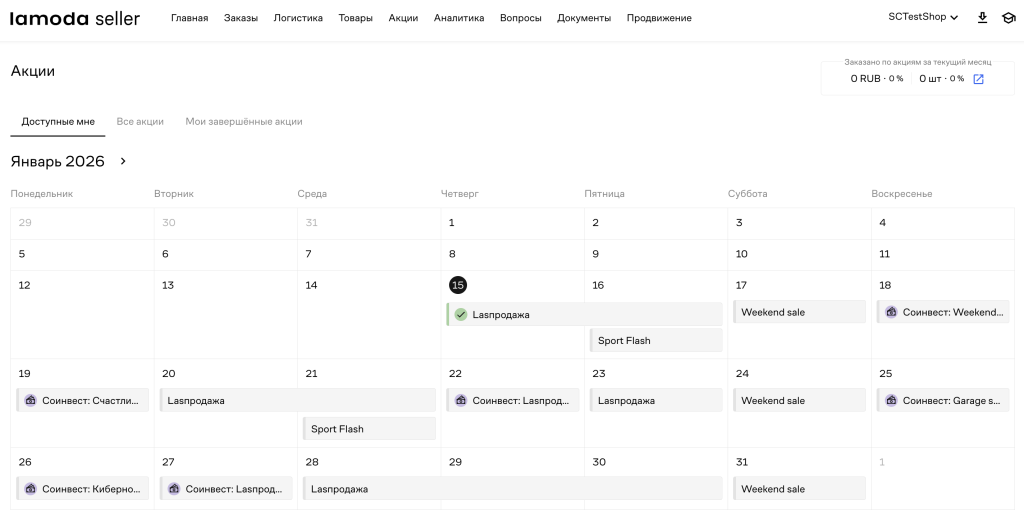
Task: Click the Соинвест icon on January 19
Action: pos(30,401)
